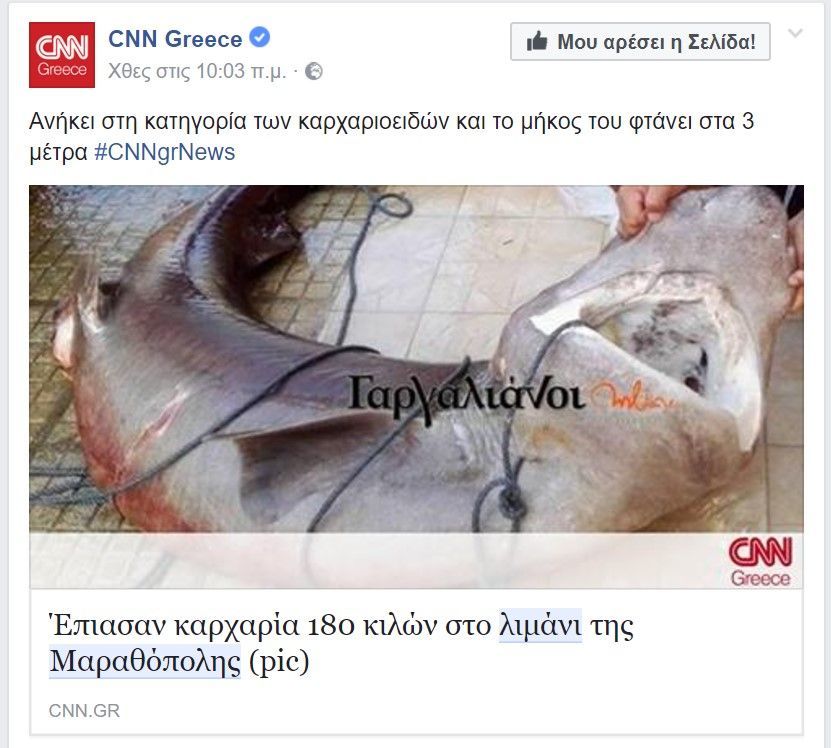Click the post caption text about καρχαριοειδών
Image resolution: width=831 pixels, height=748 pixels.
392,137
